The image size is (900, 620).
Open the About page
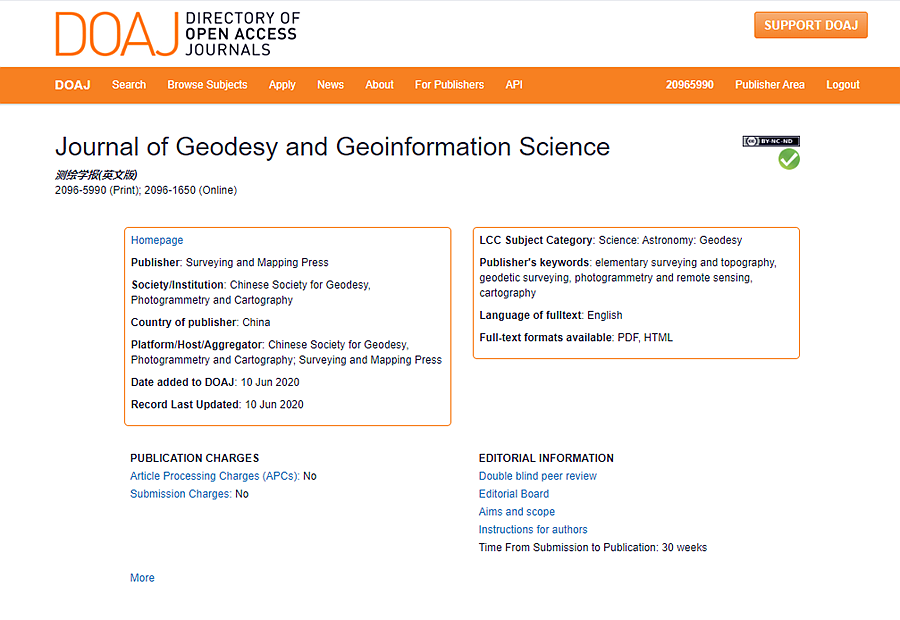pyautogui.click(x=379, y=85)
